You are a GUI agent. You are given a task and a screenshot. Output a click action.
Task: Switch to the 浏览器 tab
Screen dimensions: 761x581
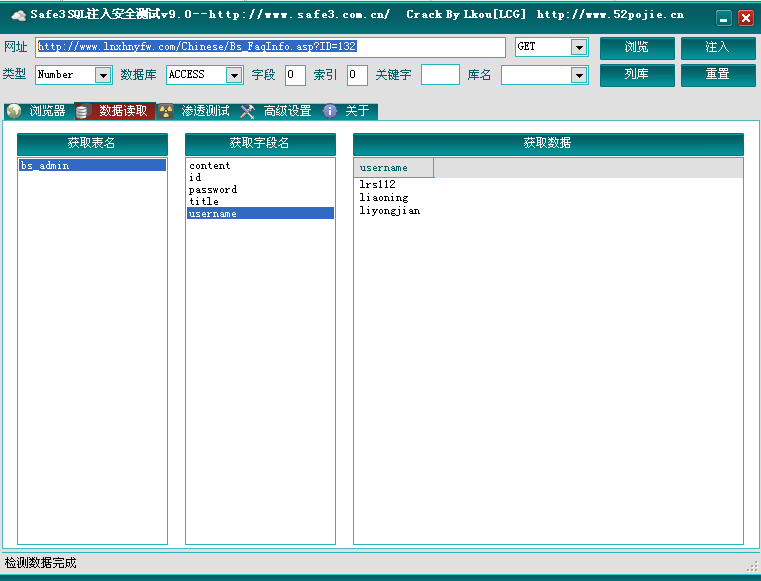pyautogui.click(x=39, y=111)
